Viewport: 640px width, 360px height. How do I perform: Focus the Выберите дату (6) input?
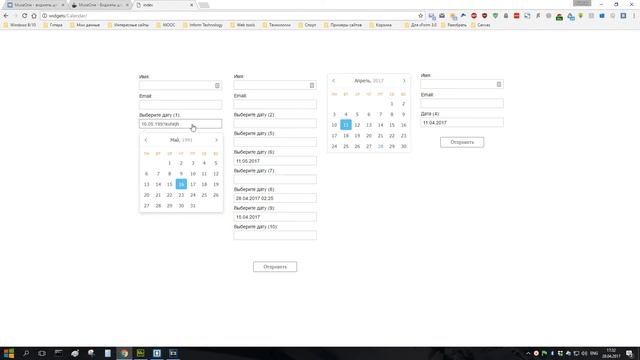275,161
